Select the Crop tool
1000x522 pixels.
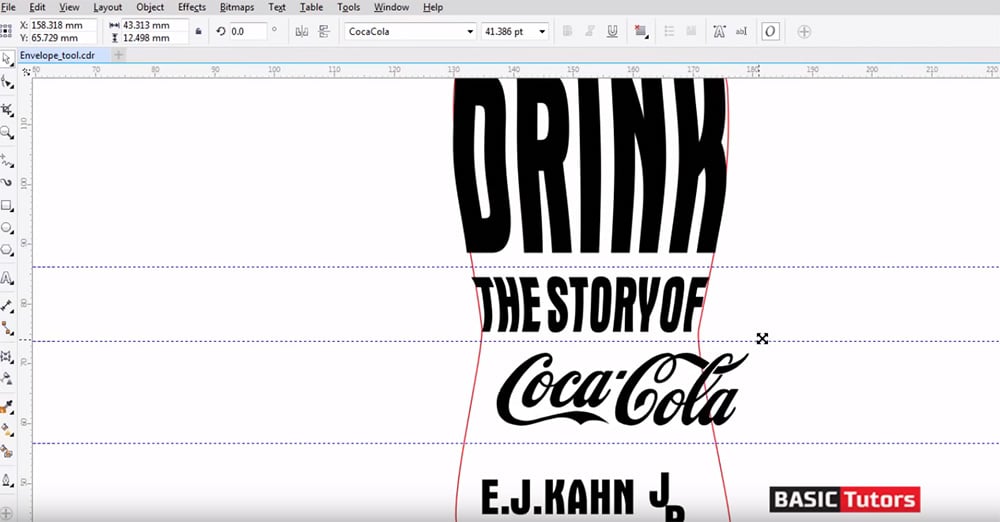click(x=7, y=110)
